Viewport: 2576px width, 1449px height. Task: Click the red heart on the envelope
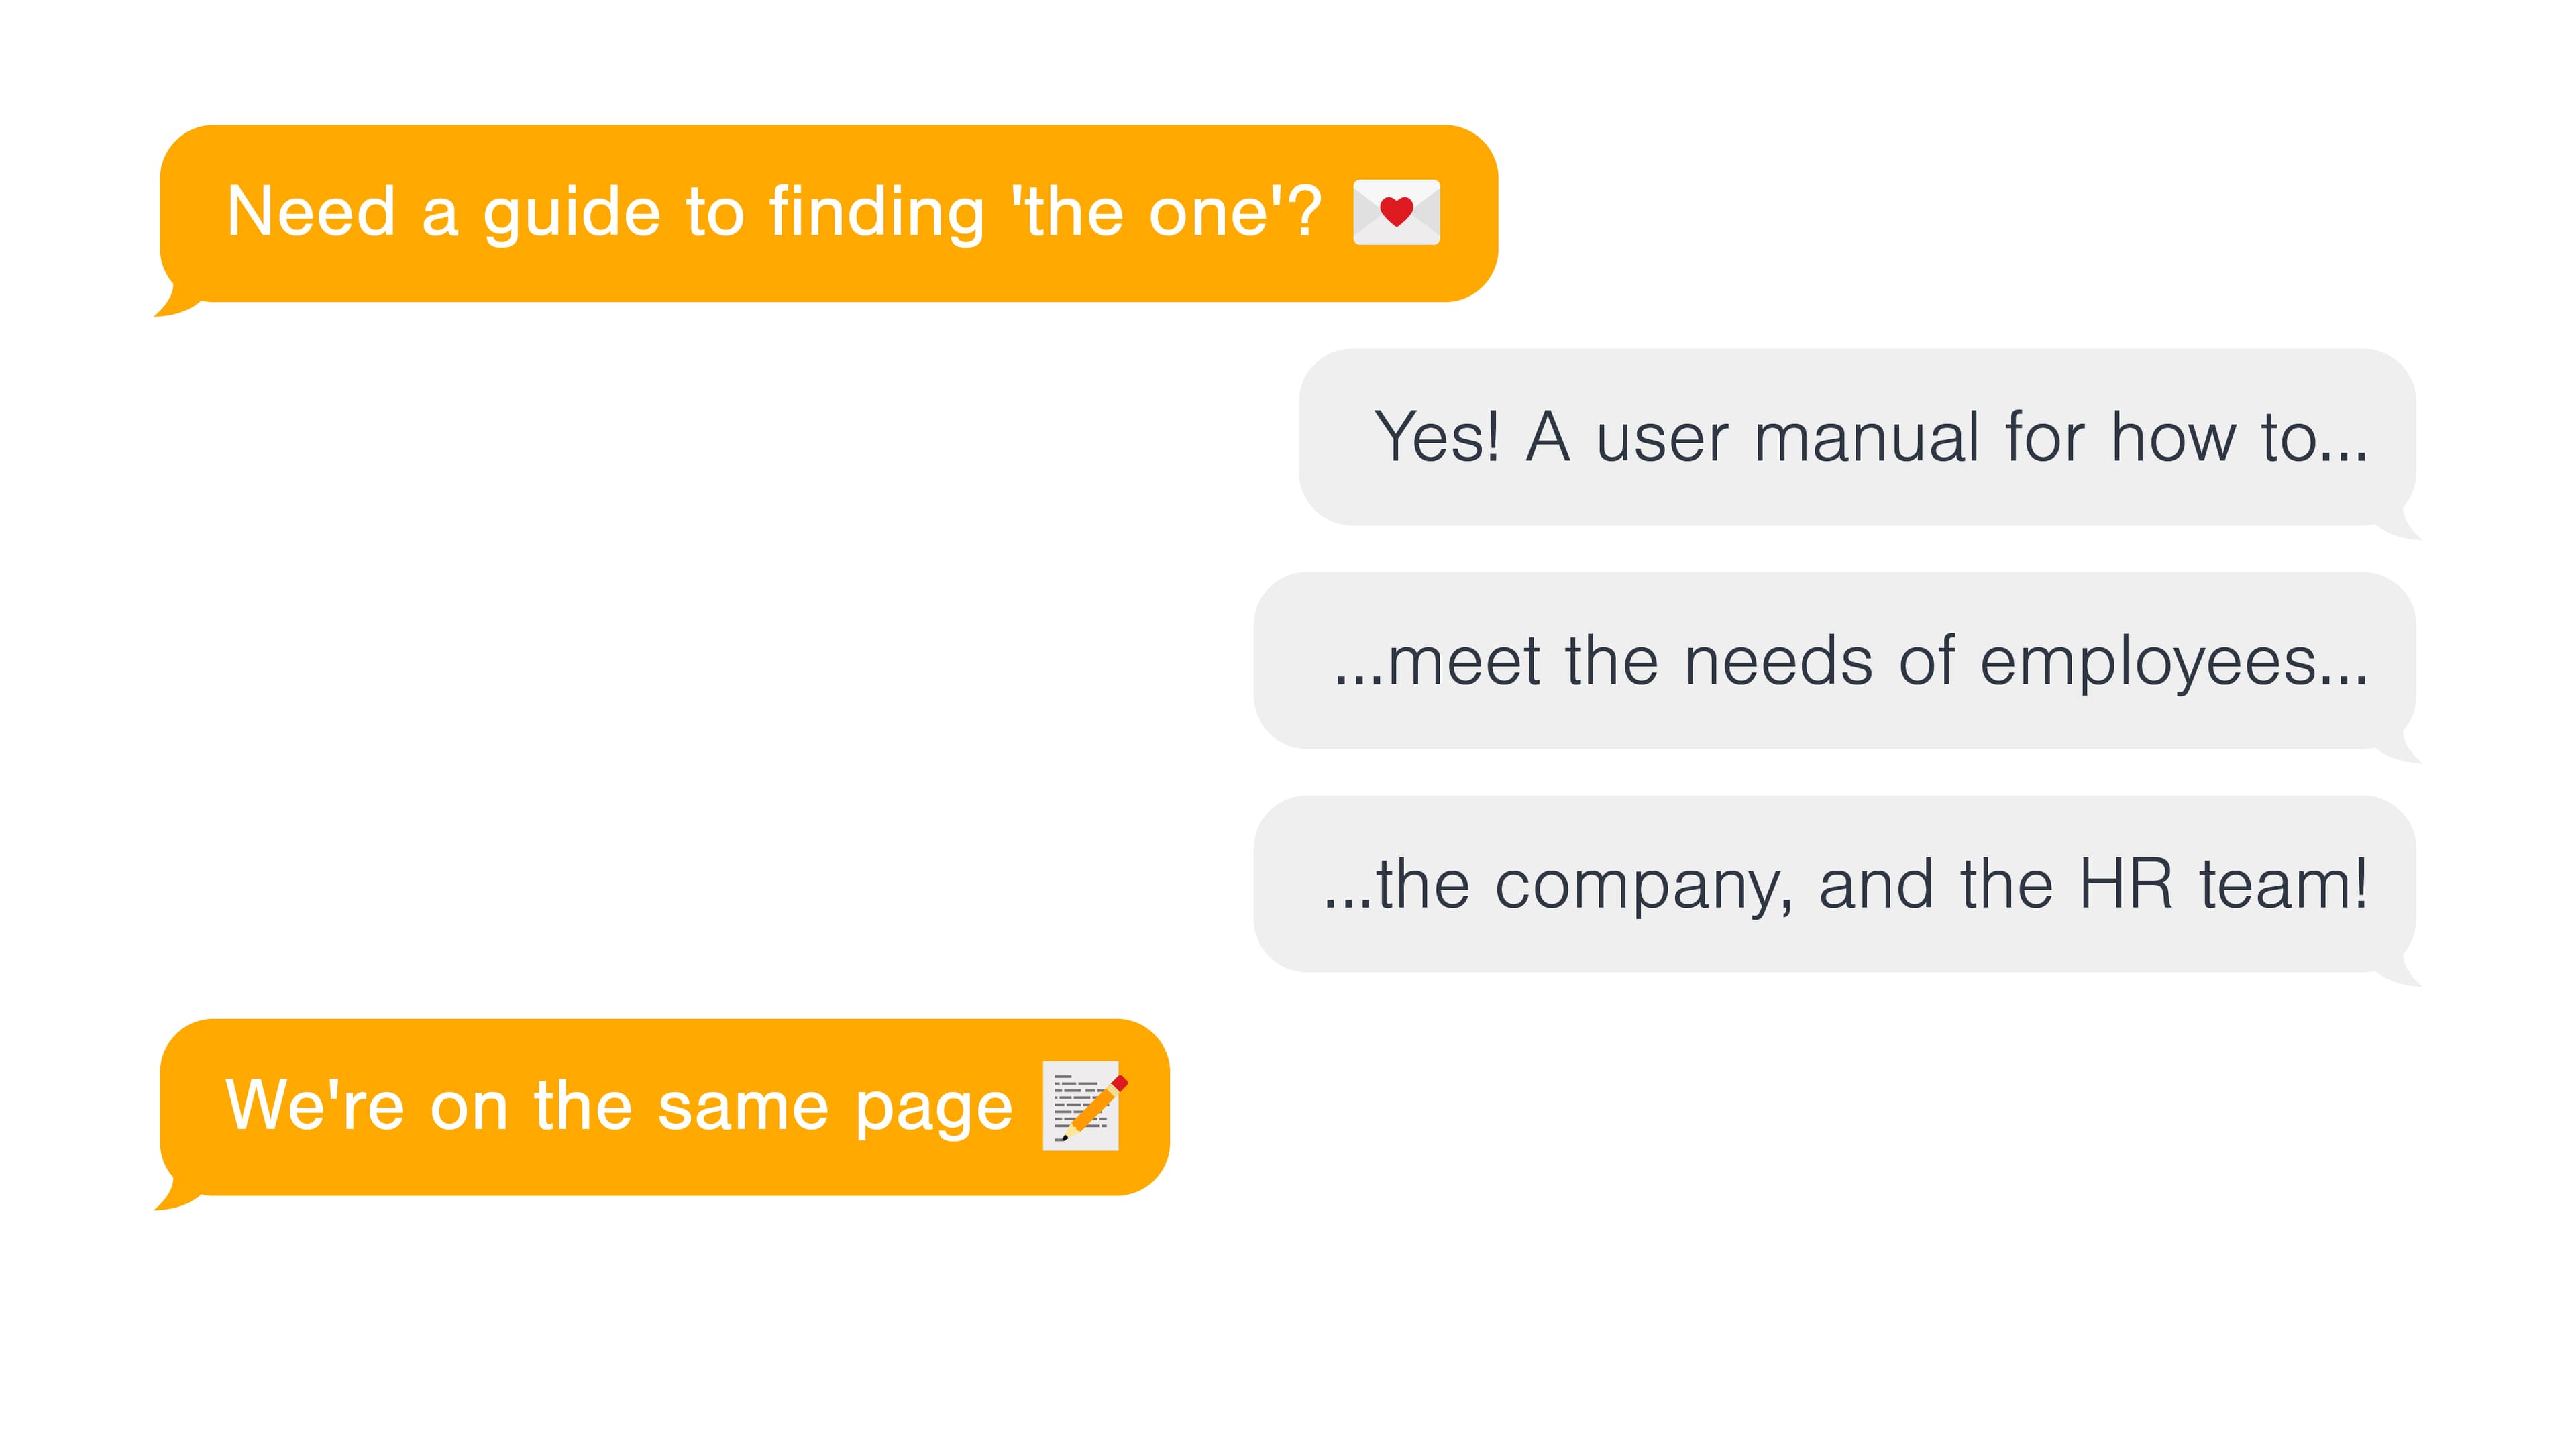click(1396, 211)
